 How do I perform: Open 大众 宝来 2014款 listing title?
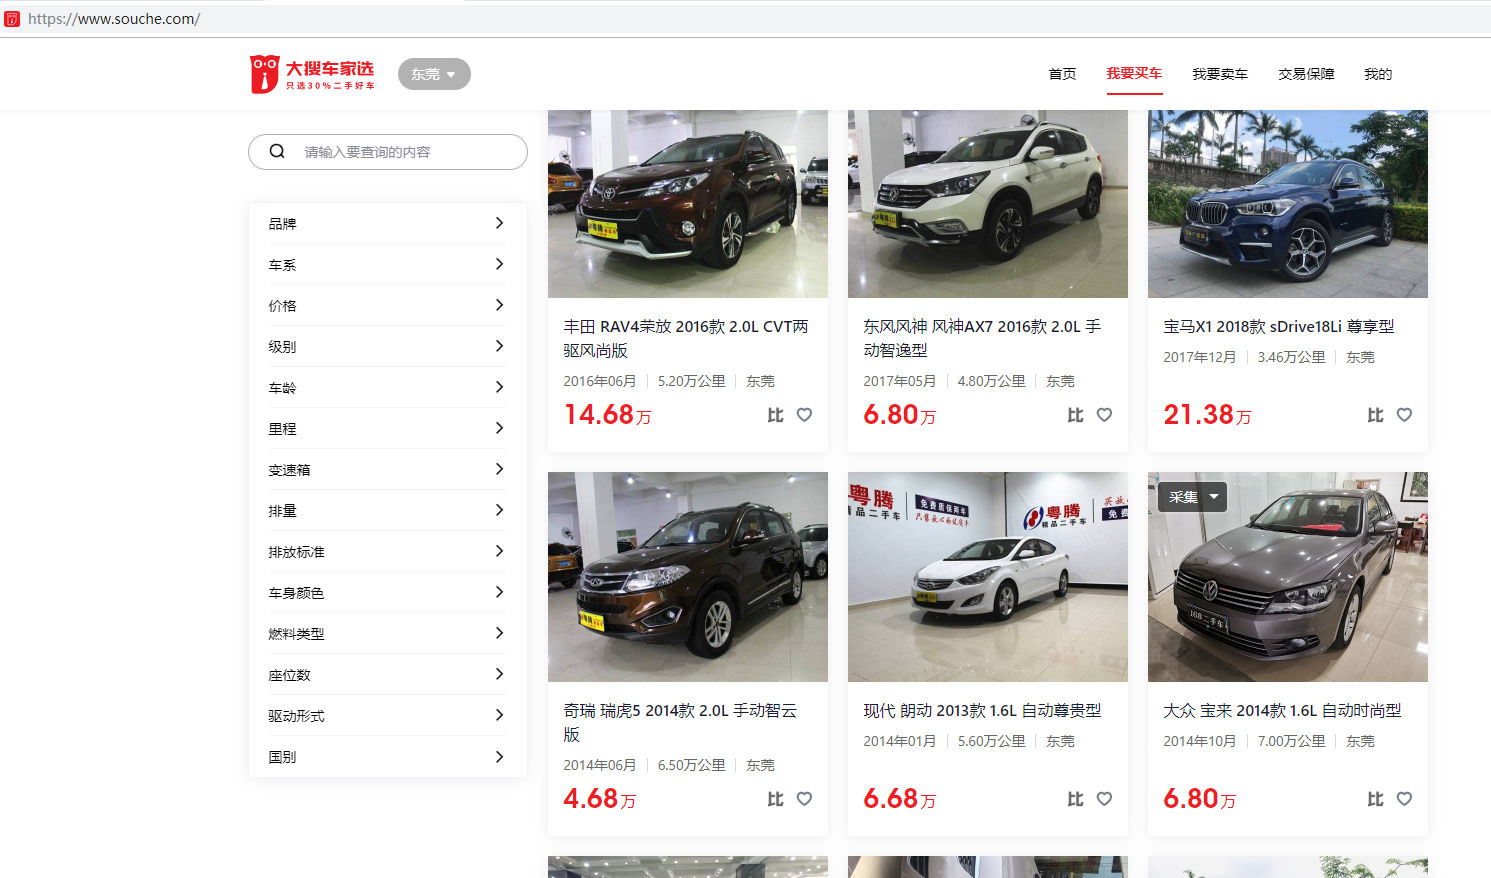click(x=1282, y=711)
